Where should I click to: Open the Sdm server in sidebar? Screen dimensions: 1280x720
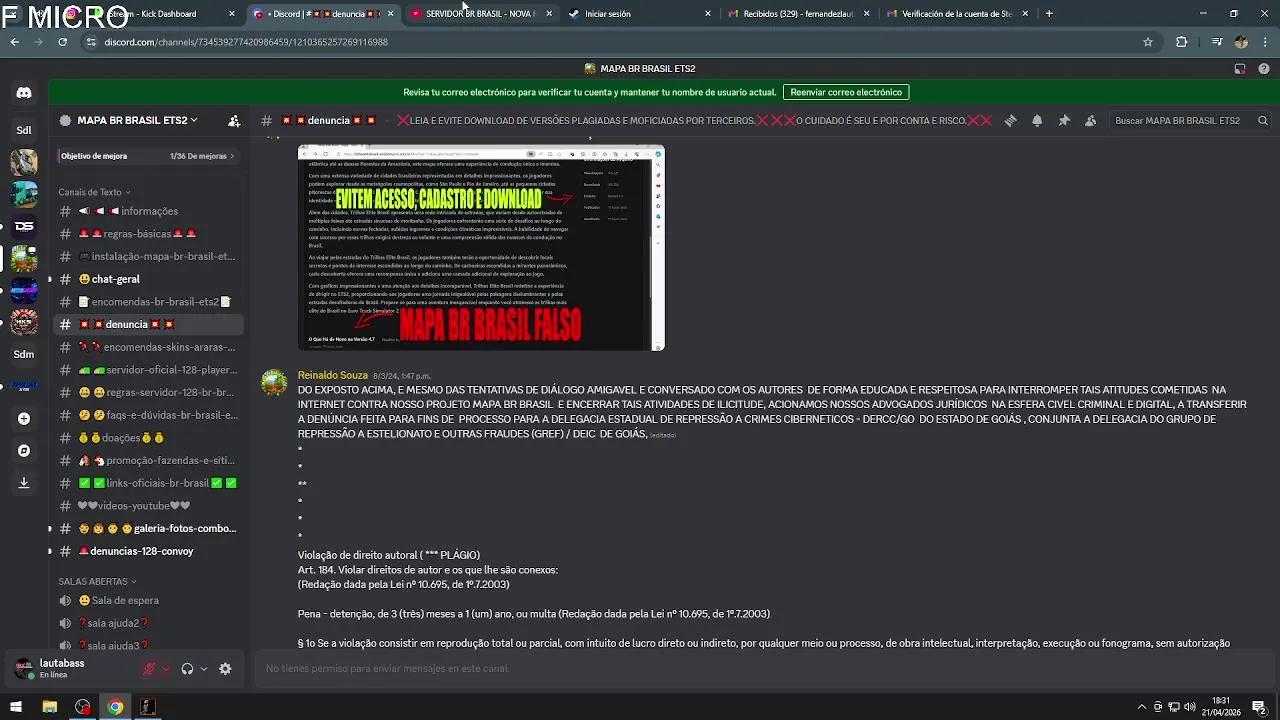point(24,354)
